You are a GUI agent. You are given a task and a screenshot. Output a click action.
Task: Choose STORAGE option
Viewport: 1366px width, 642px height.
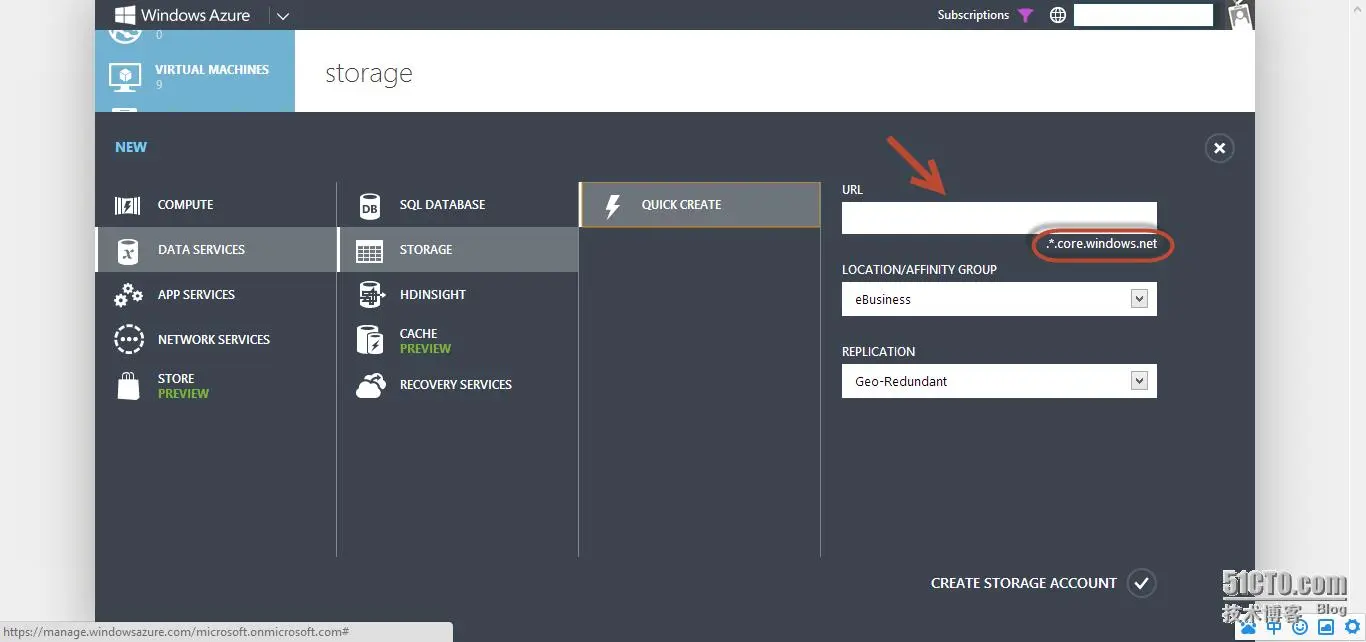click(458, 250)
